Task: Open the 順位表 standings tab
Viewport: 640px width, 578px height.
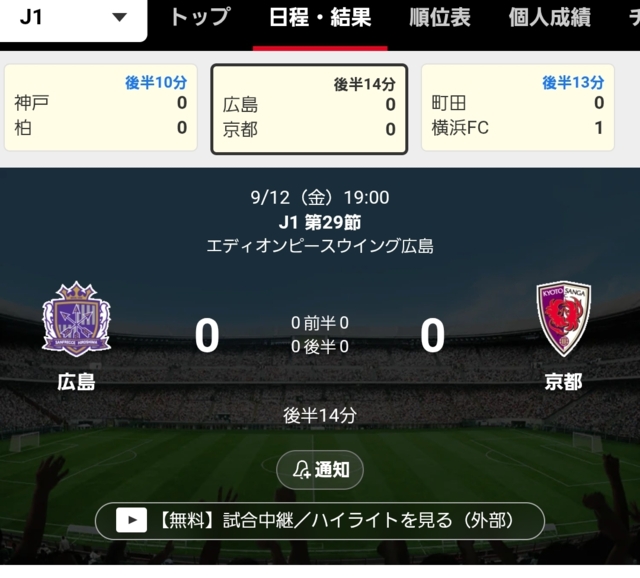Action: pyautogui.click(x=440, y=18)
